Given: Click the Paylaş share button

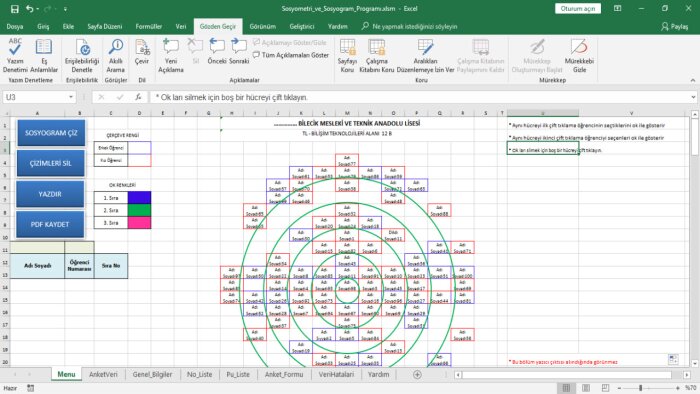Looking at the screenshot, I should coord(675,27).
